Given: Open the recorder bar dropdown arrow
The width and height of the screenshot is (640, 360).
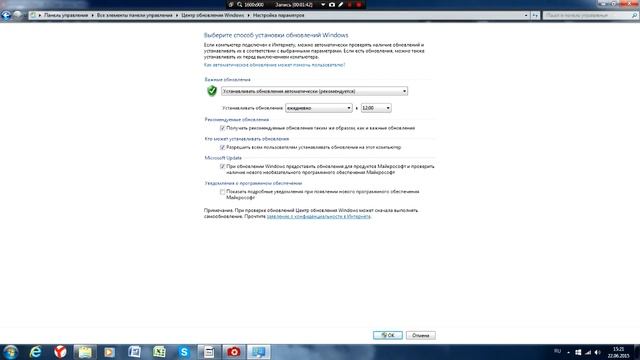Looking at the screenshot, I should (x=323, y=4).
